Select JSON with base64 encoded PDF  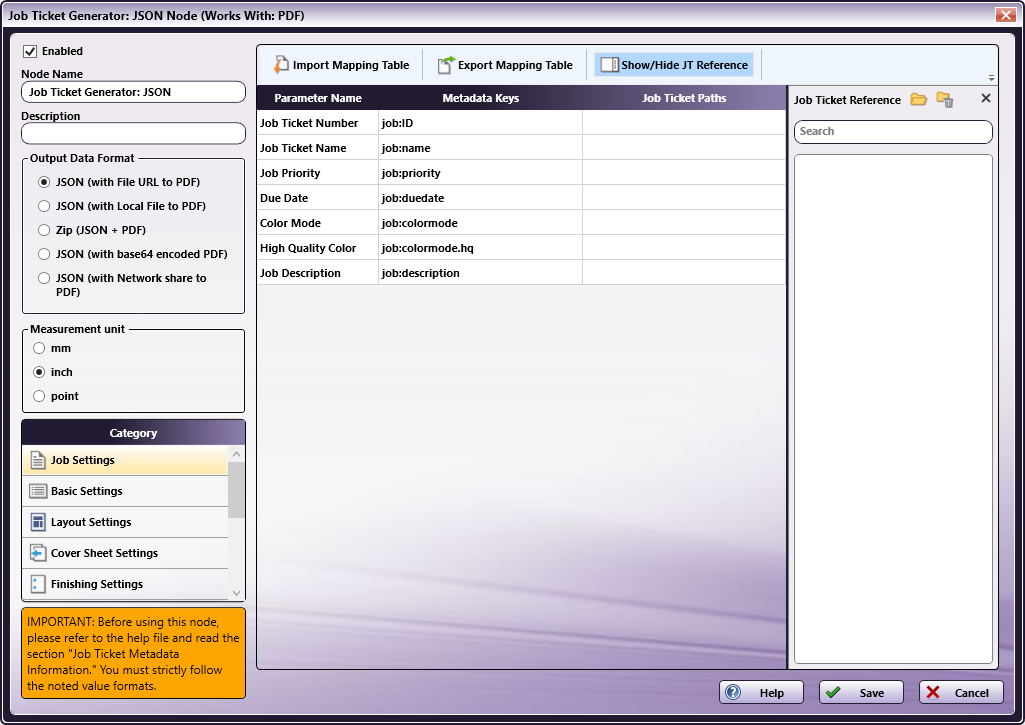tap(44, 254)
